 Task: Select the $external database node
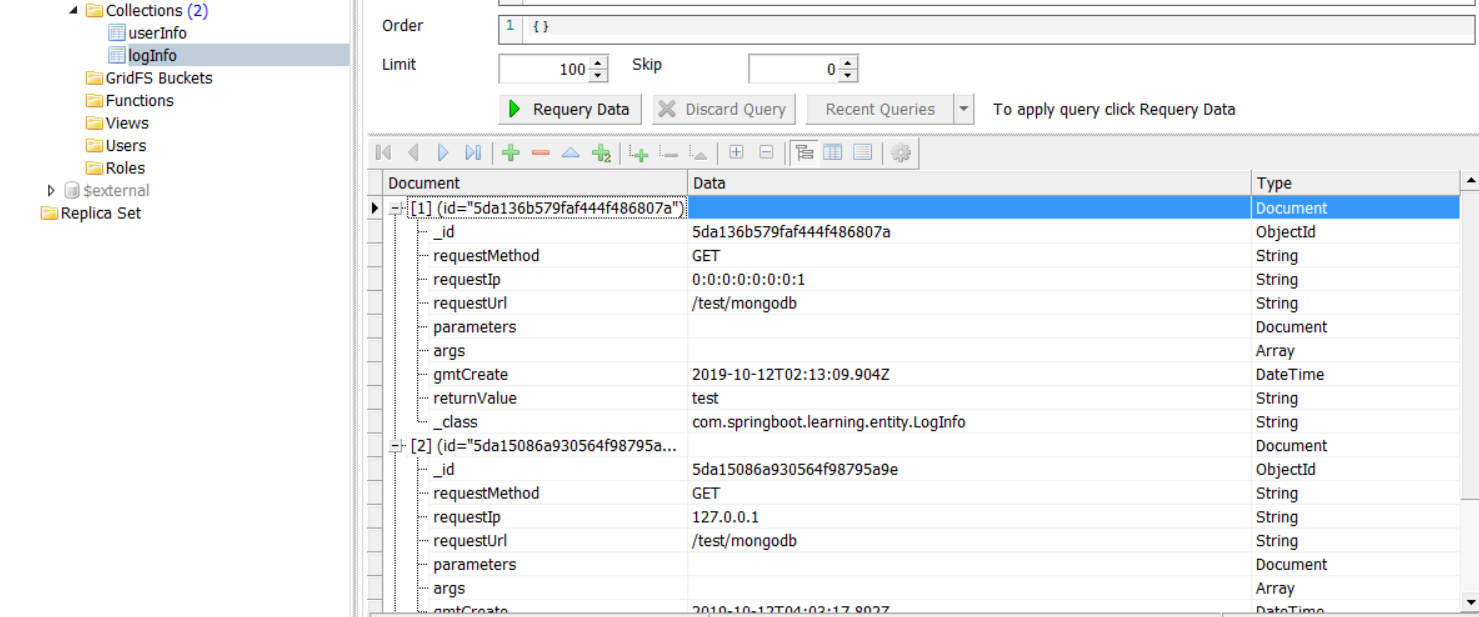pos(107,190)
